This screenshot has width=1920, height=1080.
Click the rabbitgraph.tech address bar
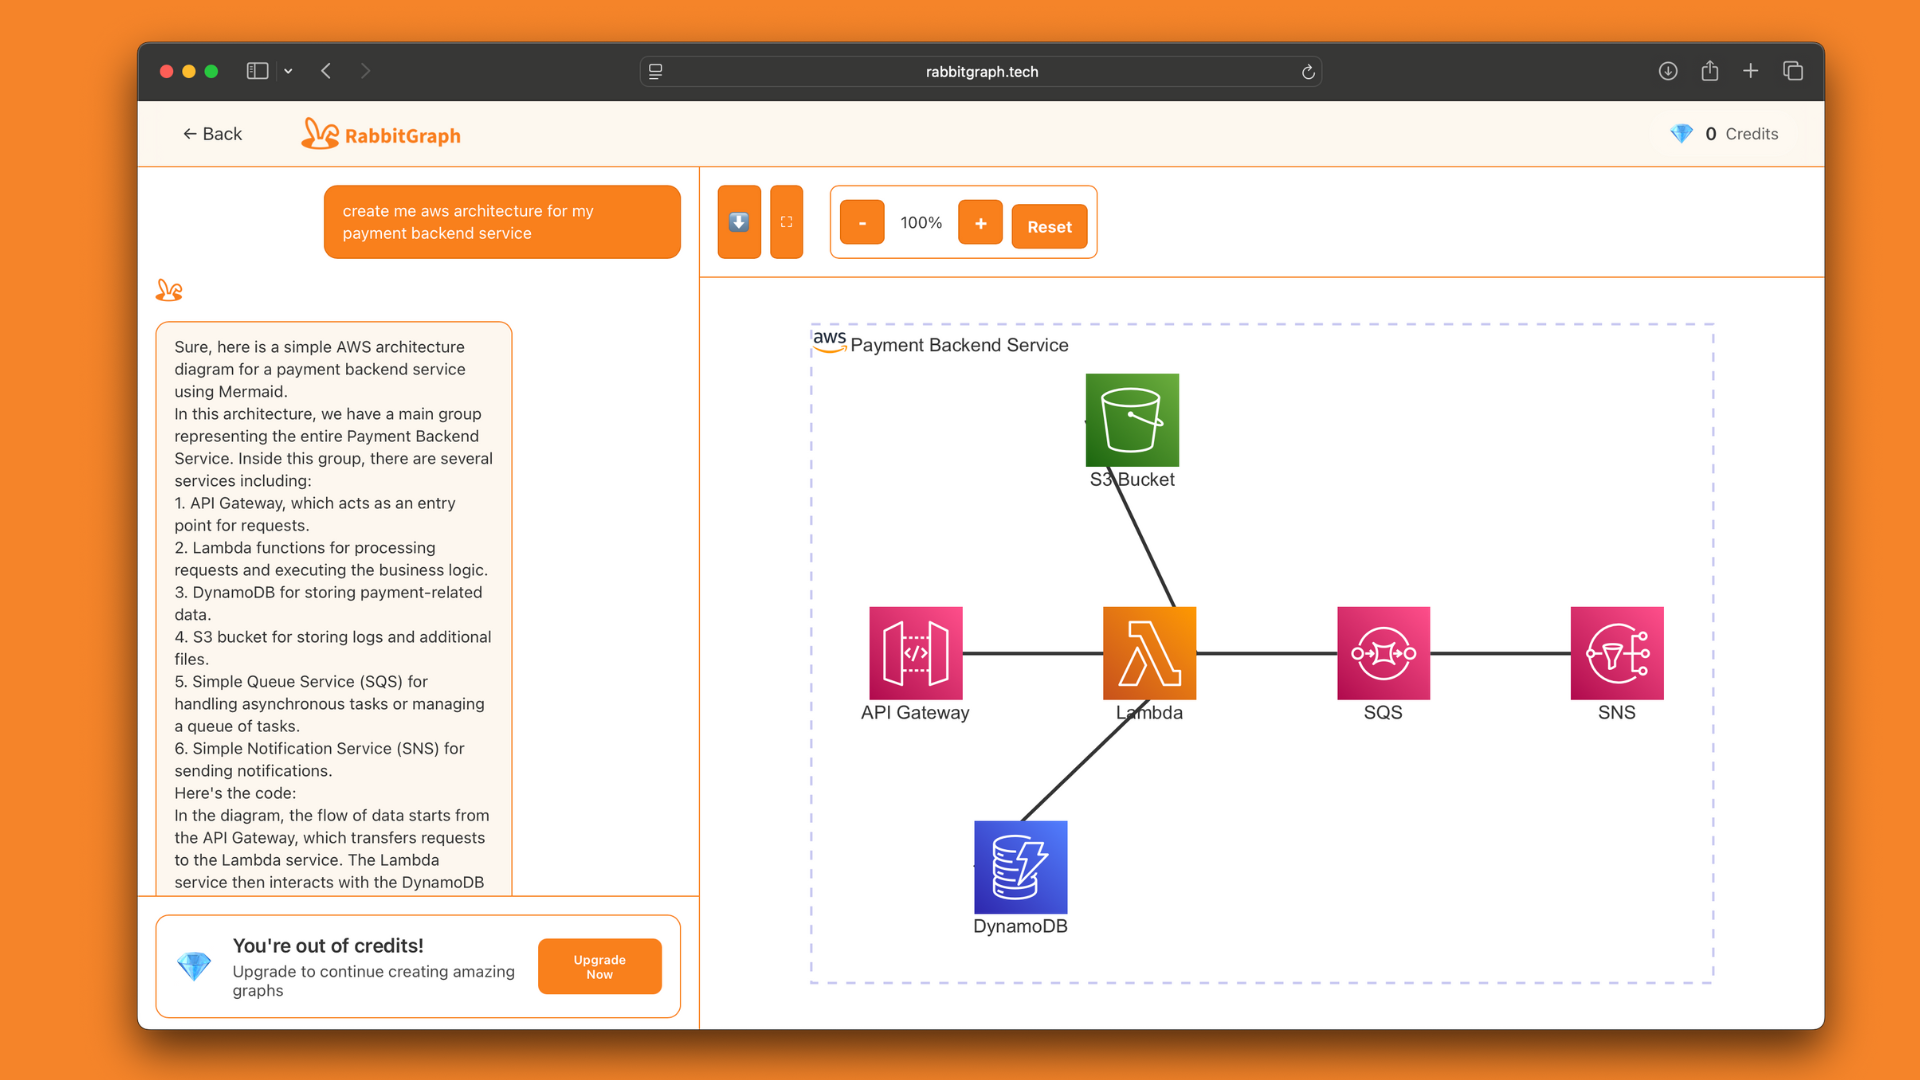(x=981, y=71)
